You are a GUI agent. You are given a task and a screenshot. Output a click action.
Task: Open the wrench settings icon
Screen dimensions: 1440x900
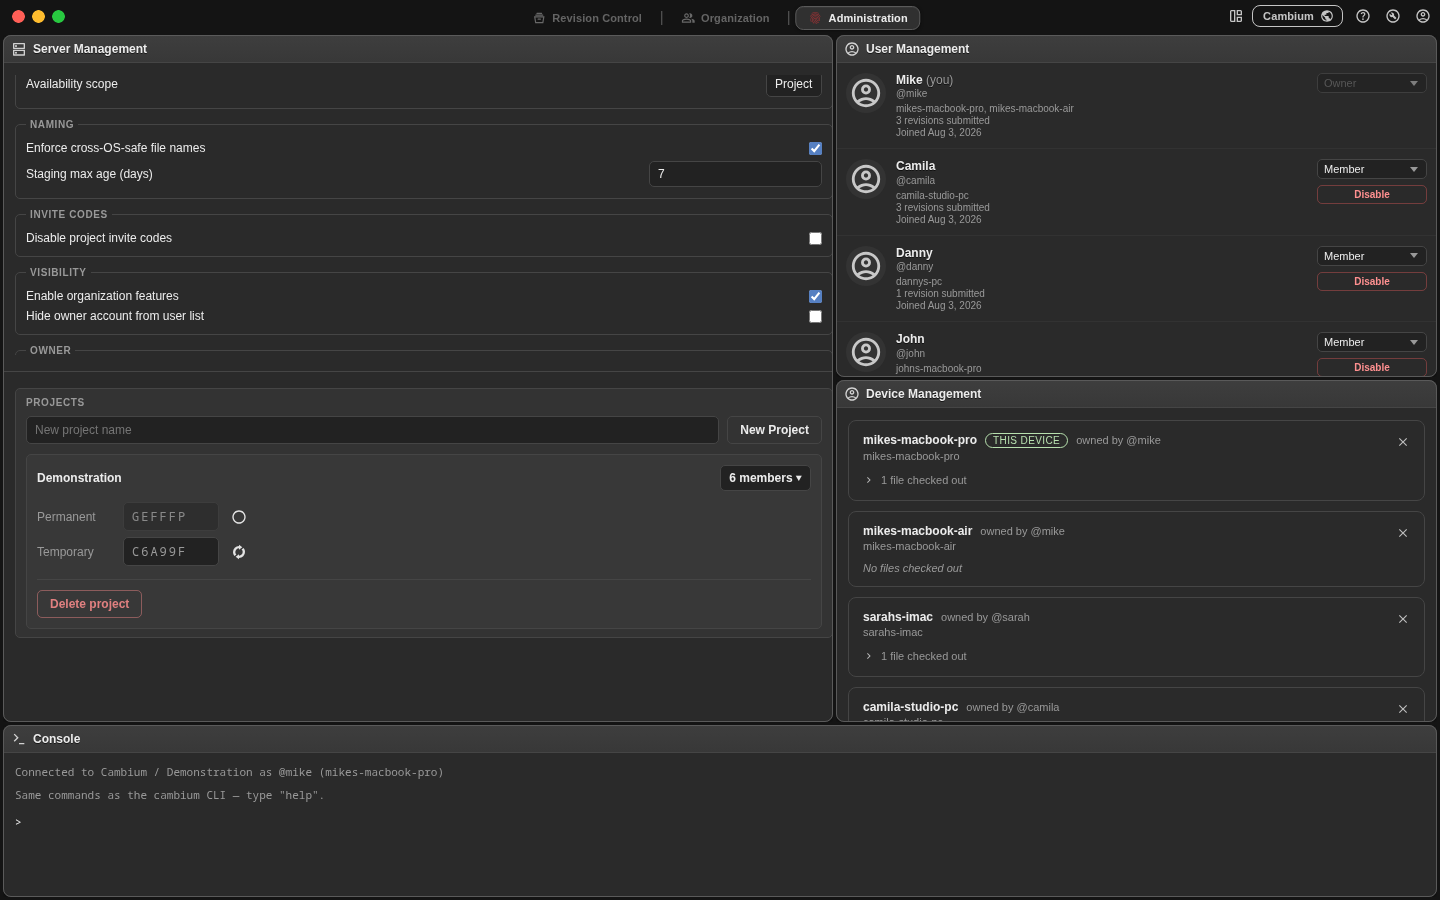(1393, 16)
